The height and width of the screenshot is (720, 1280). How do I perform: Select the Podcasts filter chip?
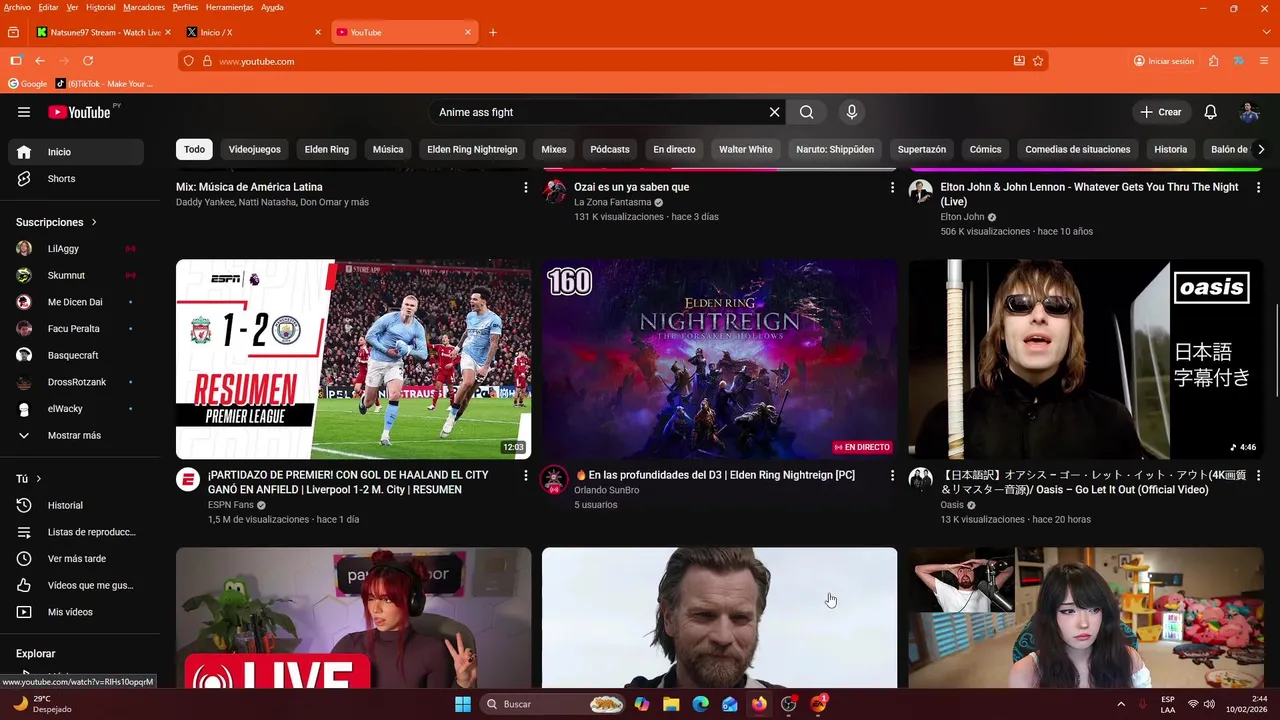pos(610,149)
